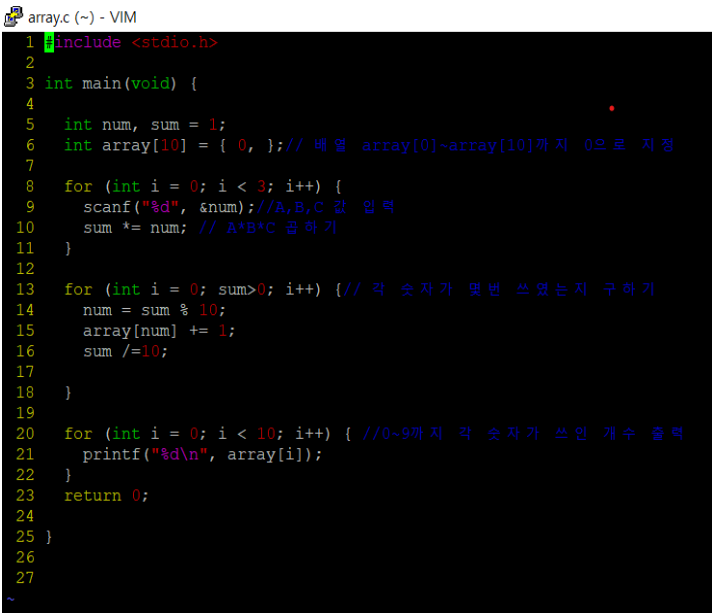714x615 pixels.
Task: Click 'int num, sum = 1;' on line 5
Action: (x=145, y=125)
